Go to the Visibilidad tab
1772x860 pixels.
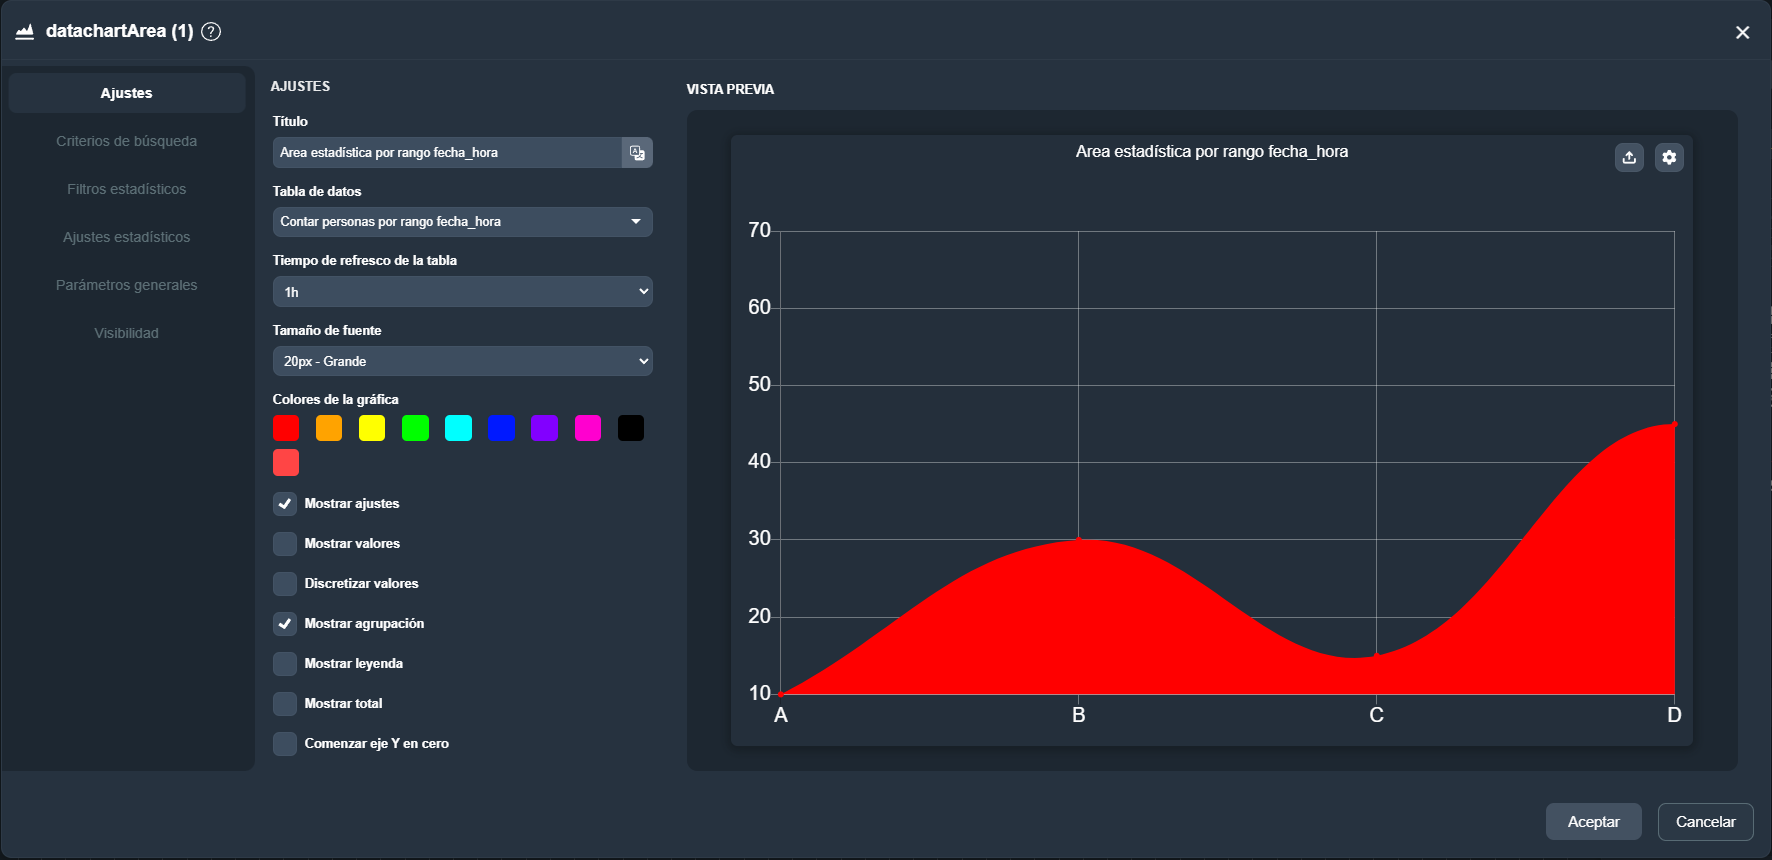click(126, 333)
